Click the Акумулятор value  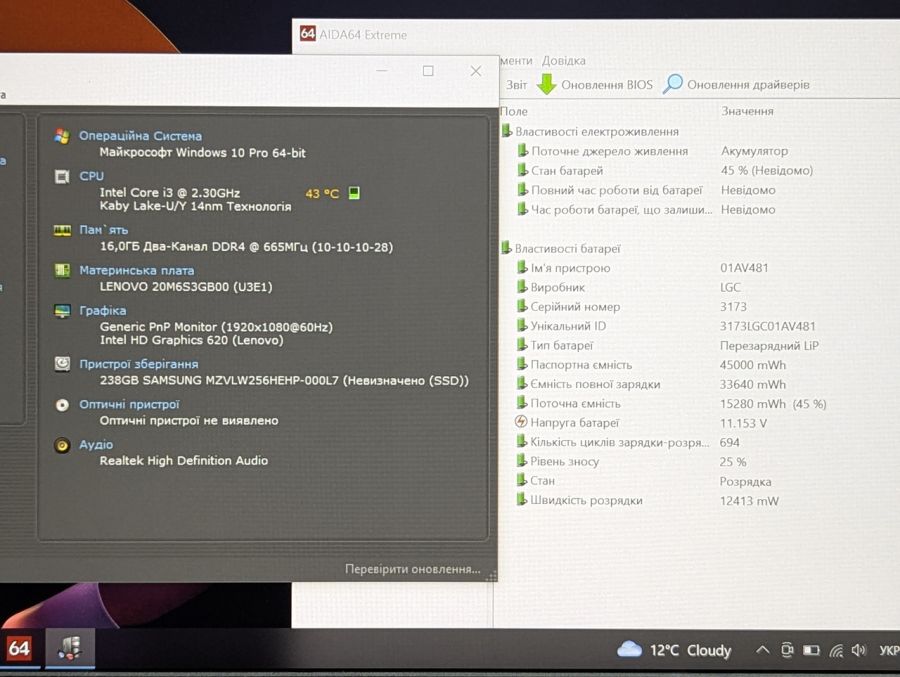754,151
